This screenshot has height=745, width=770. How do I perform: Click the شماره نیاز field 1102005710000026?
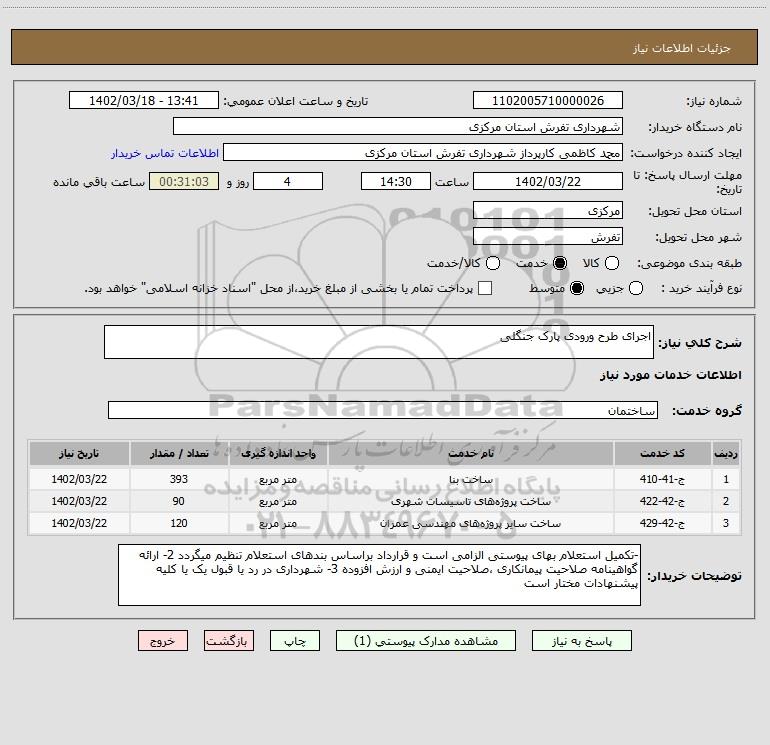coord(548,101)
